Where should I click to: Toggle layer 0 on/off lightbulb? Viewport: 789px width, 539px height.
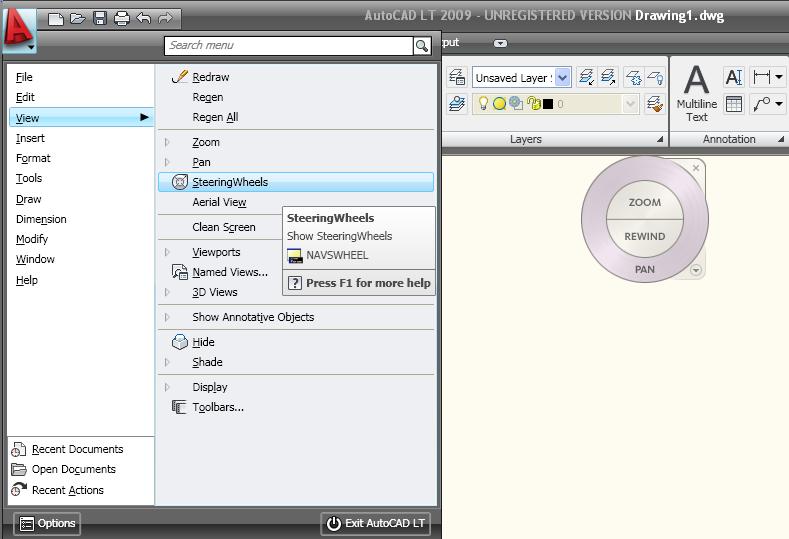[483, 104]
